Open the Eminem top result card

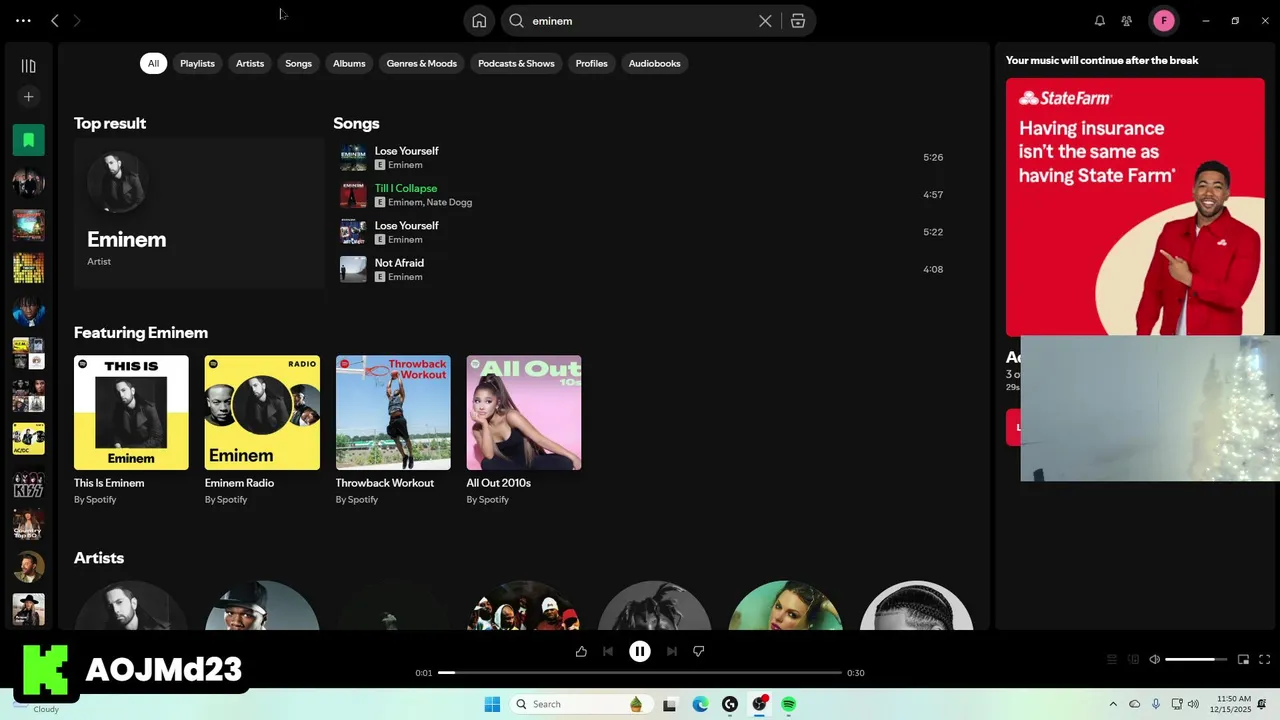[x=198, y=213]
